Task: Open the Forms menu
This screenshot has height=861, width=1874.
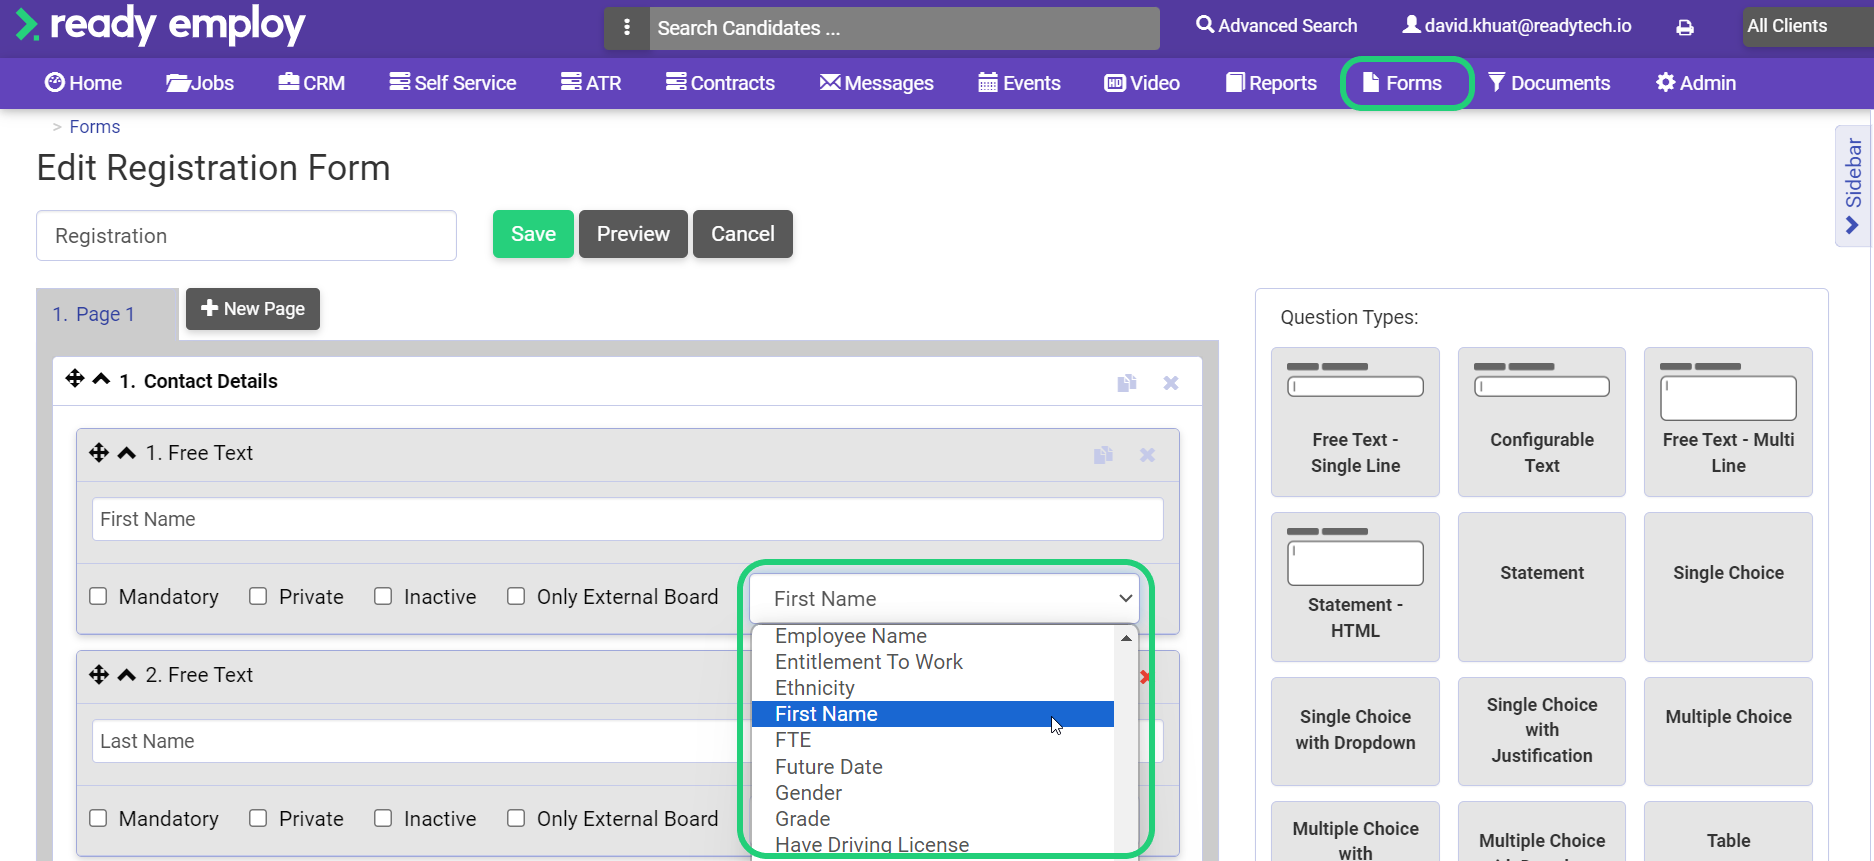Action: (x=1405, y=83)
